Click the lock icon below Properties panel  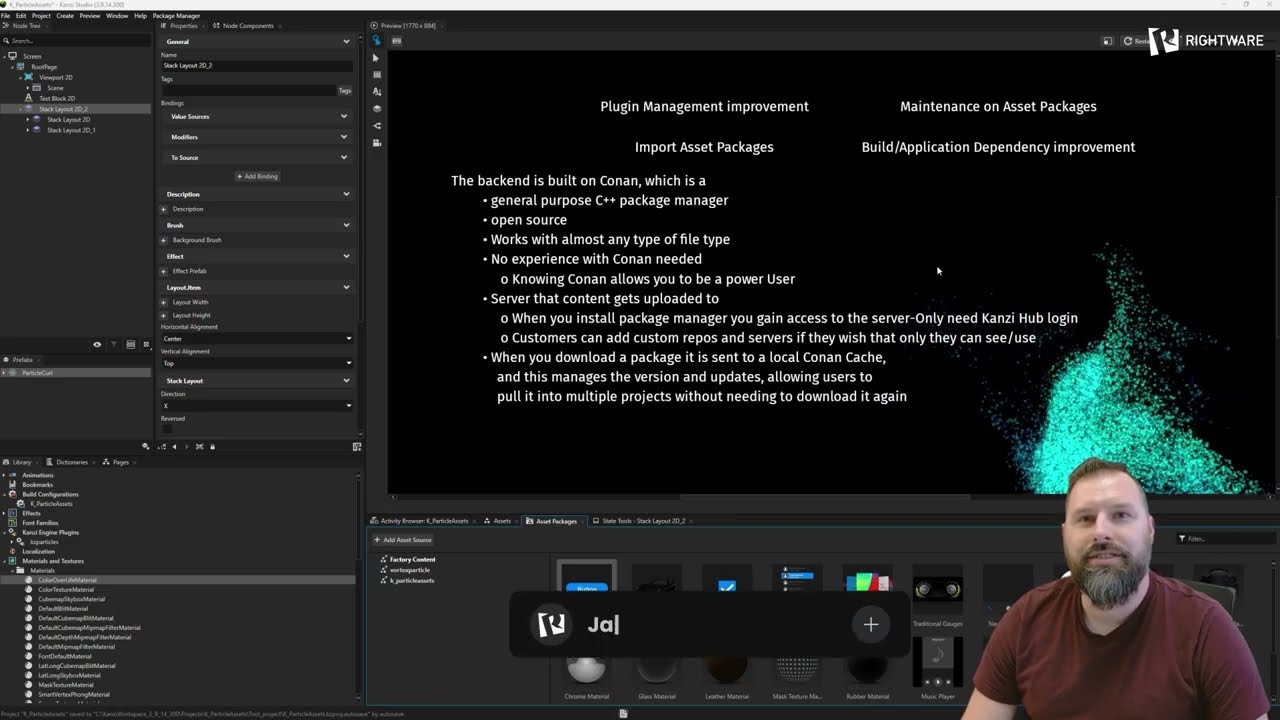click(212, 447)
